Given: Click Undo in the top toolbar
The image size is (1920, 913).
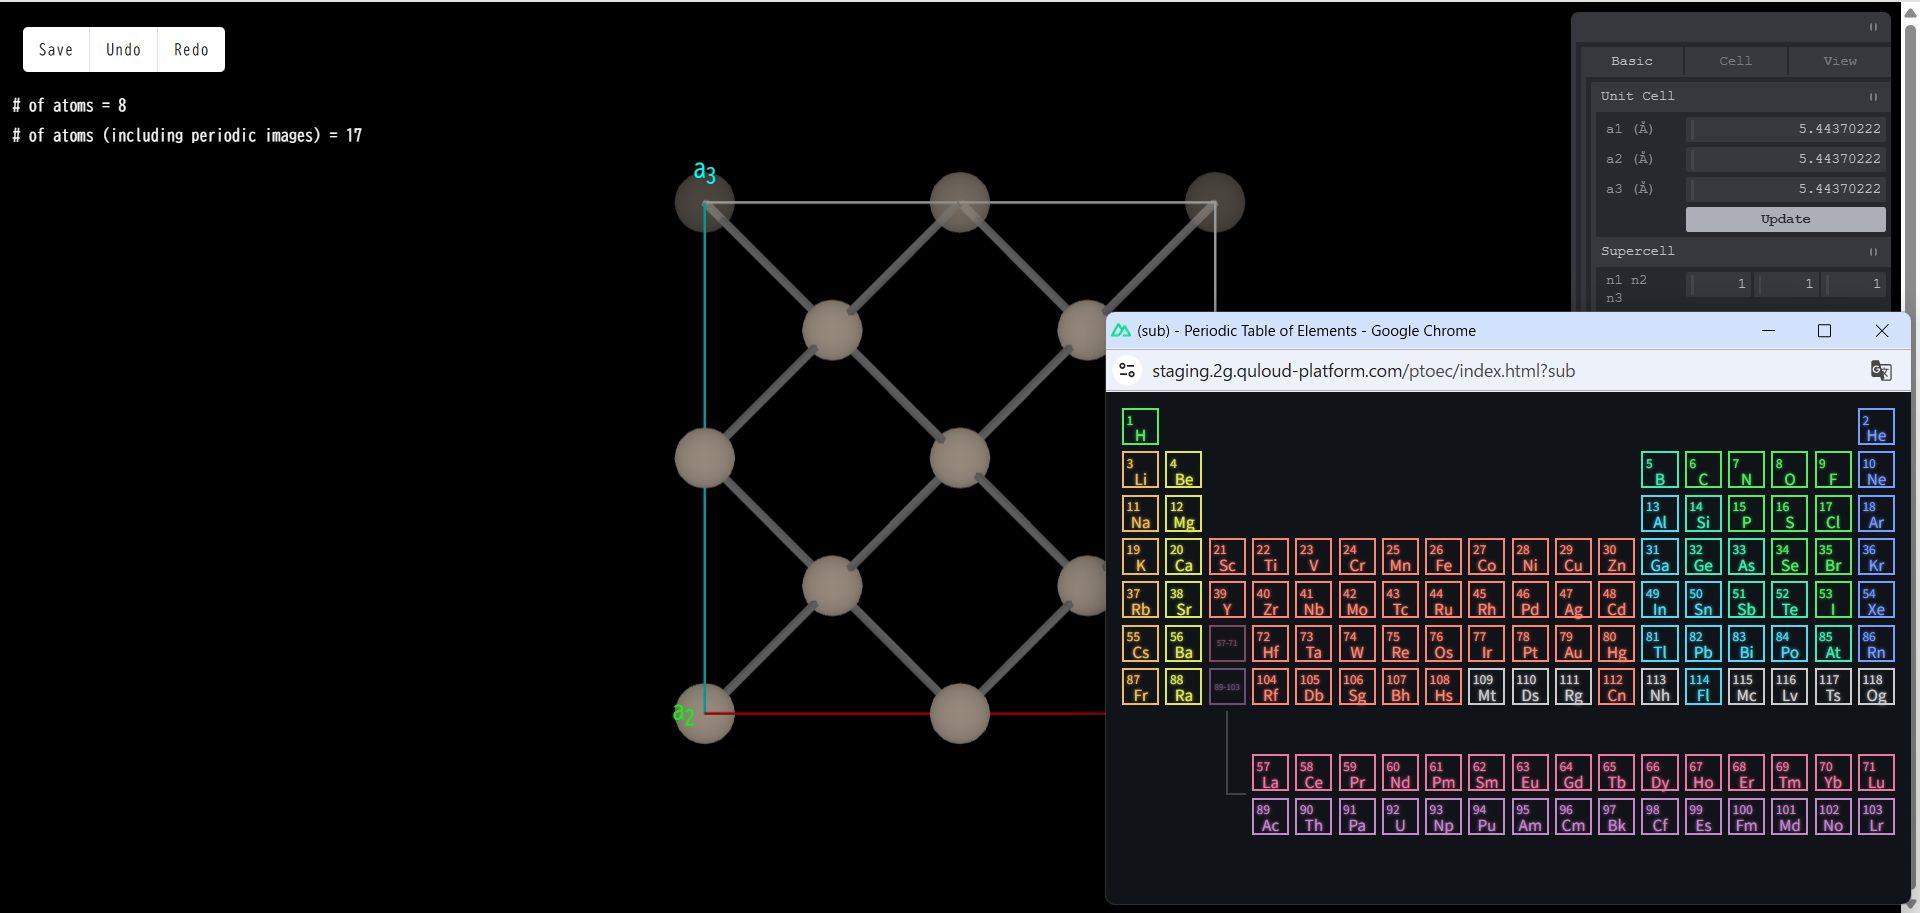Looking at the screenshot, I should [123, 49].
